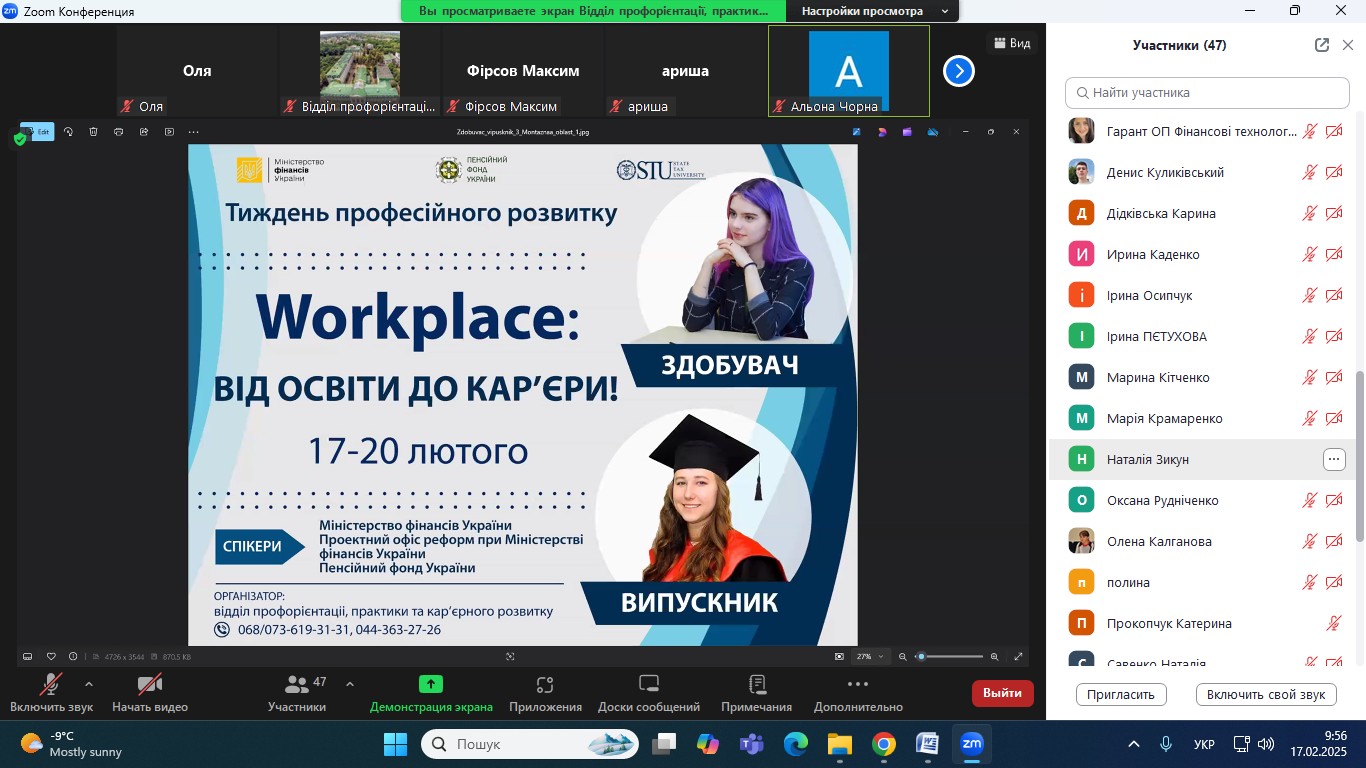Open Word from taskbar

[928, 745]
